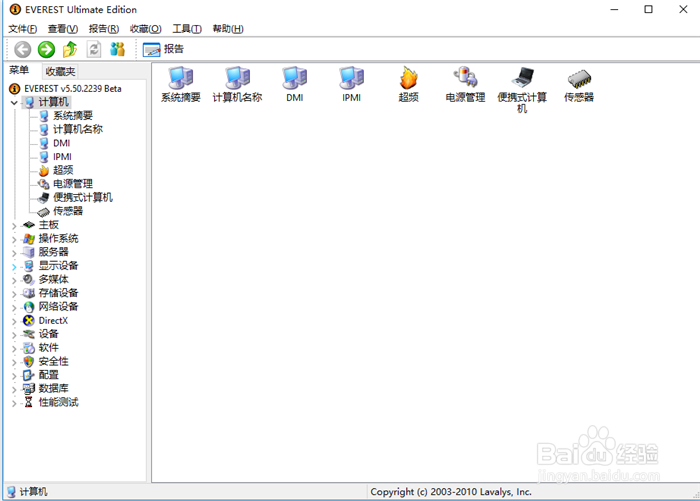Expand the 存储设备 tree node
Image resolution: width=700 pixels, height=501 pixels.
[x=14, y=294]
